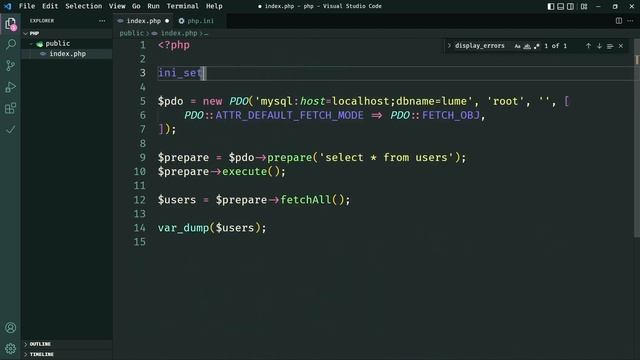This screenshot has height=360, width=640.
Task: Switch to the php.ini editor tab
Action: pyautogui.click(x=200, y=21)
